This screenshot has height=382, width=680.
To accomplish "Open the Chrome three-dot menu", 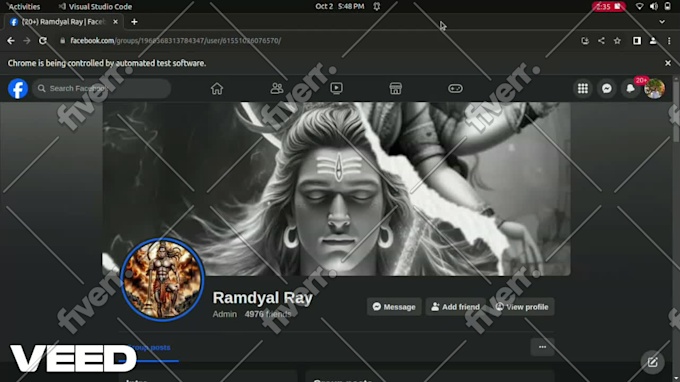I will point(669,40).
